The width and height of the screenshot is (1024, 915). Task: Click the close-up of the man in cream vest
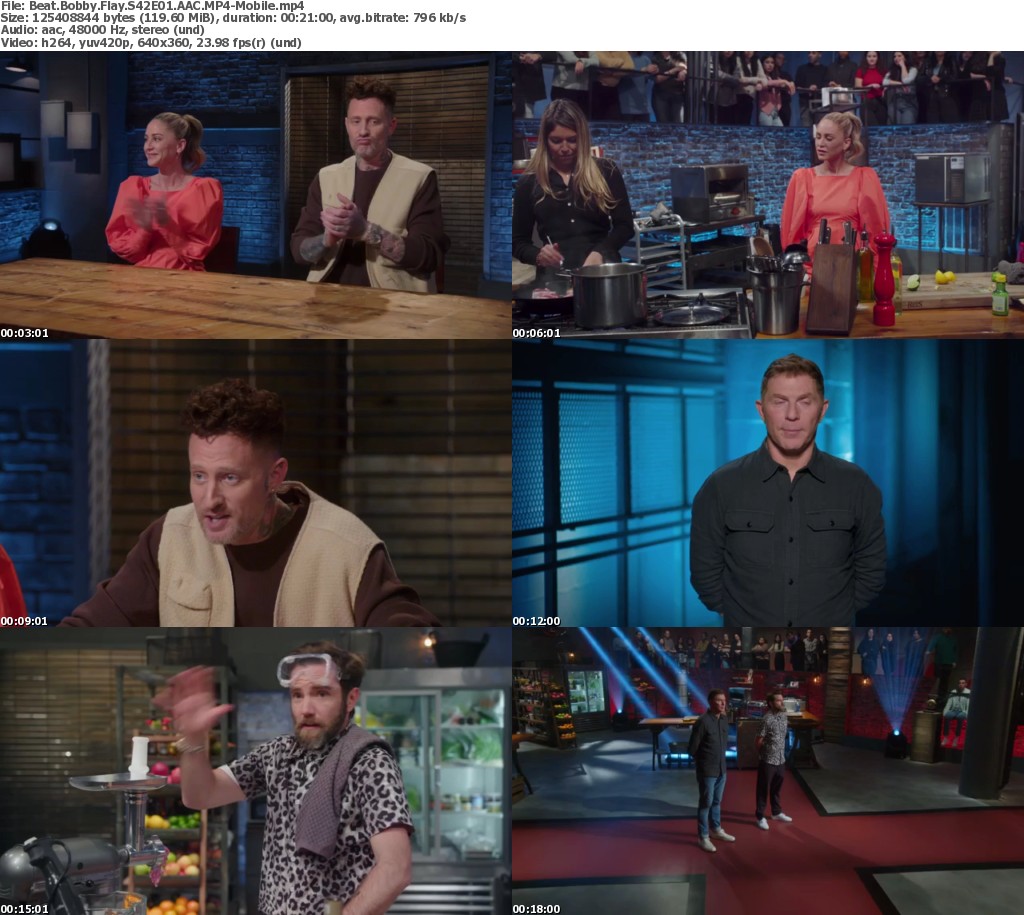(x=256, y=483)
